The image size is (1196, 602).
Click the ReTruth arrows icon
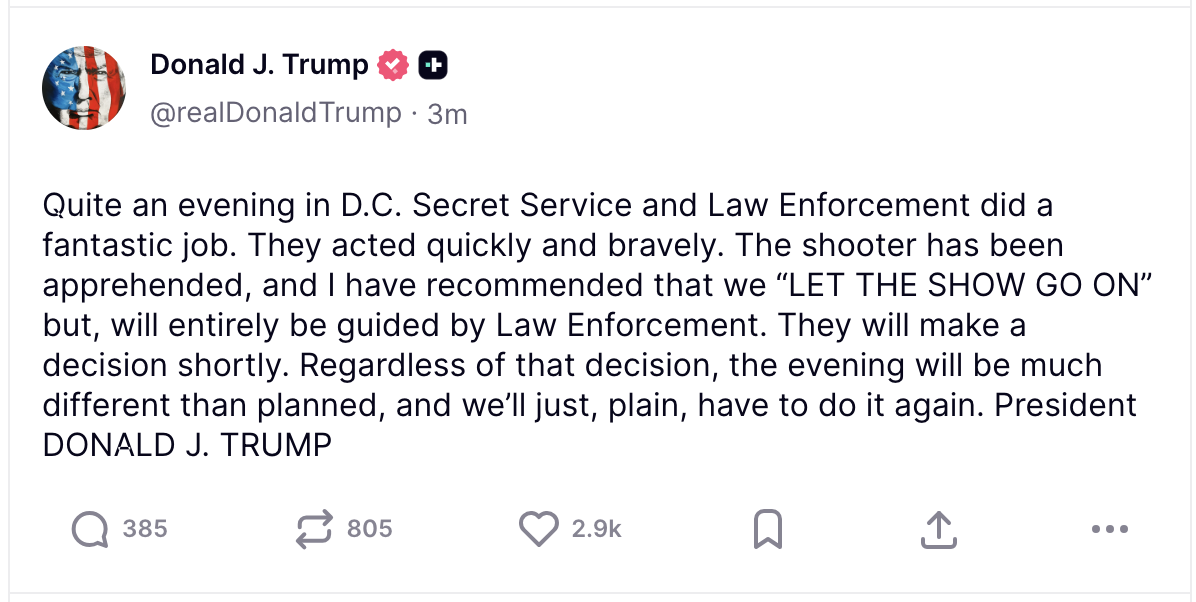[315, 529]
